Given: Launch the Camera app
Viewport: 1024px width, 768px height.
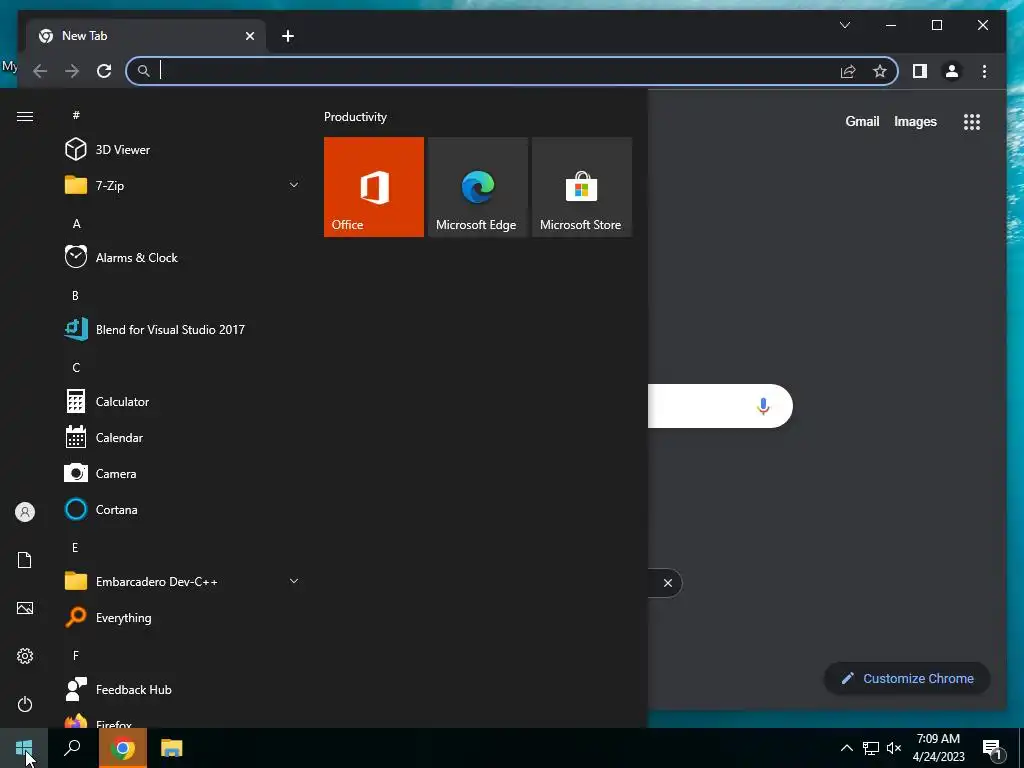Looking at the screenshot, I should (183, 473).
